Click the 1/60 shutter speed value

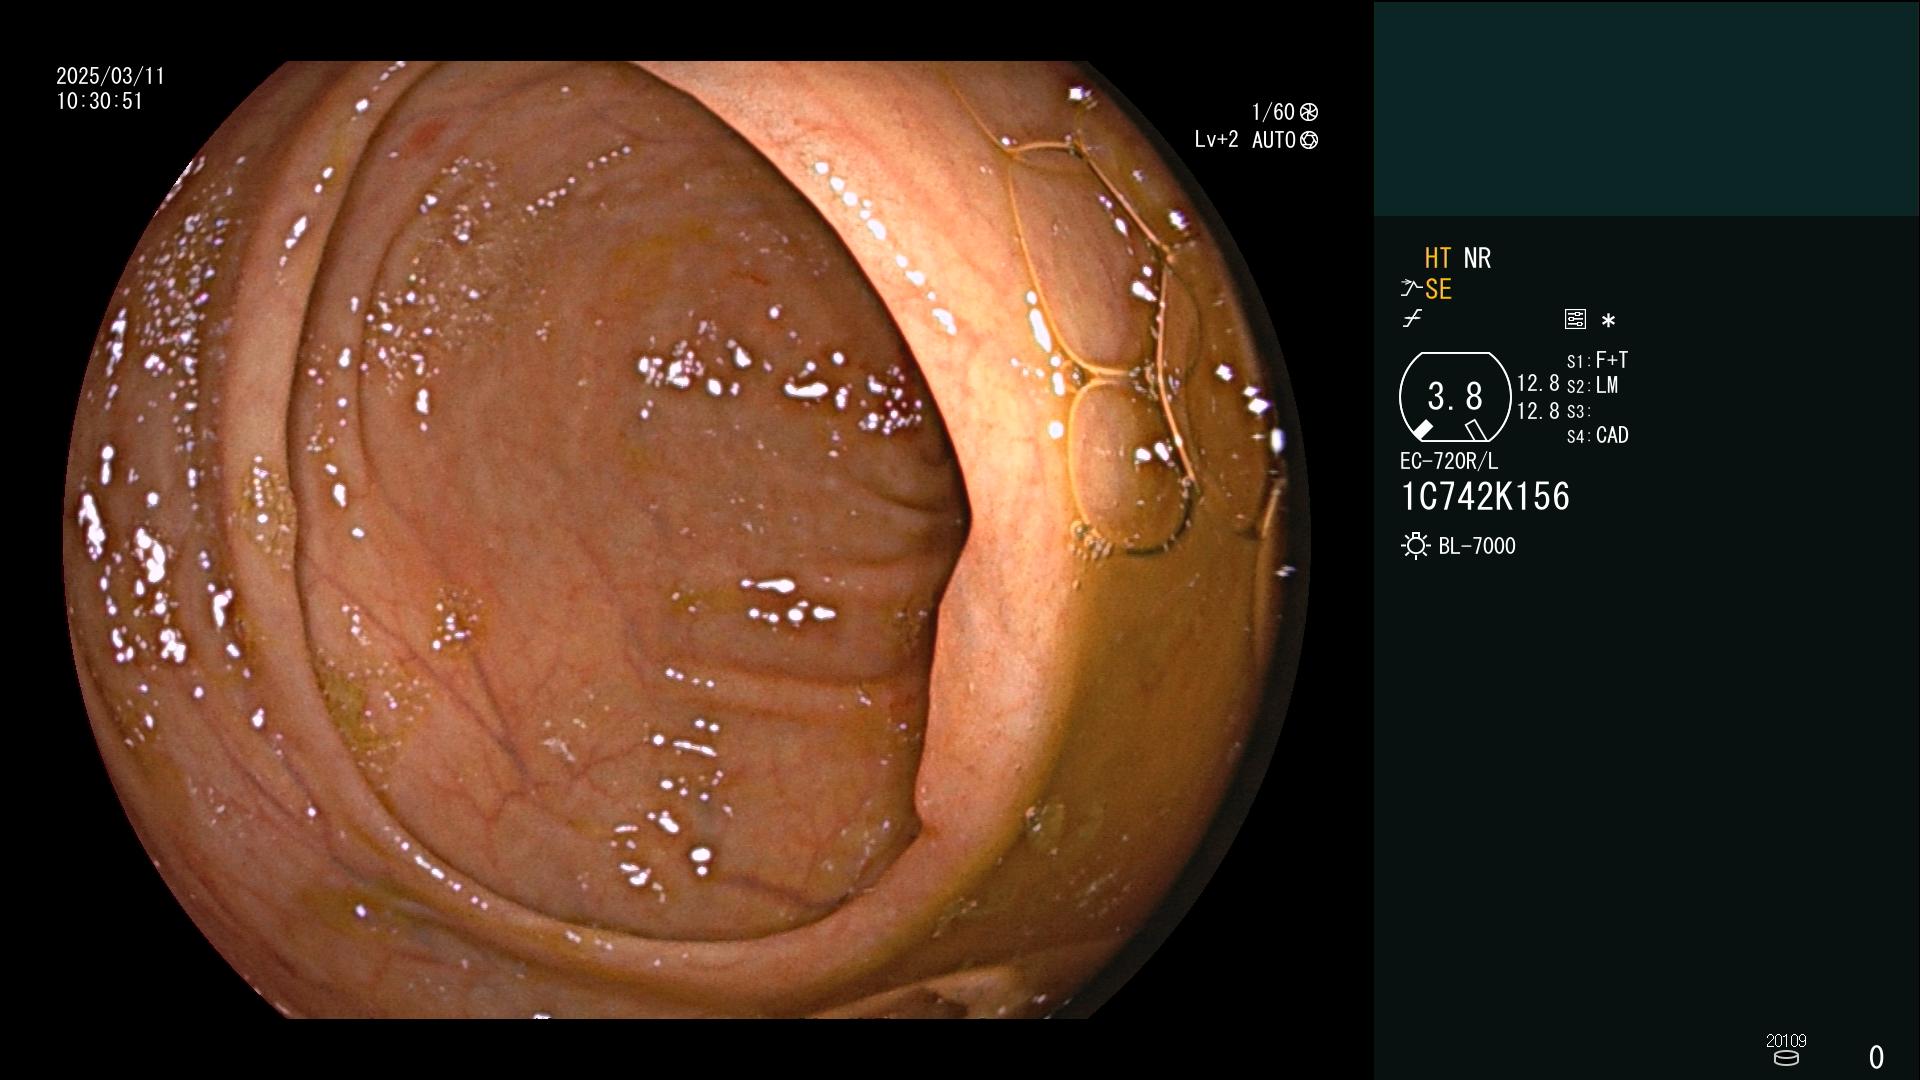pyautogui.click(x=1273, y=112)
